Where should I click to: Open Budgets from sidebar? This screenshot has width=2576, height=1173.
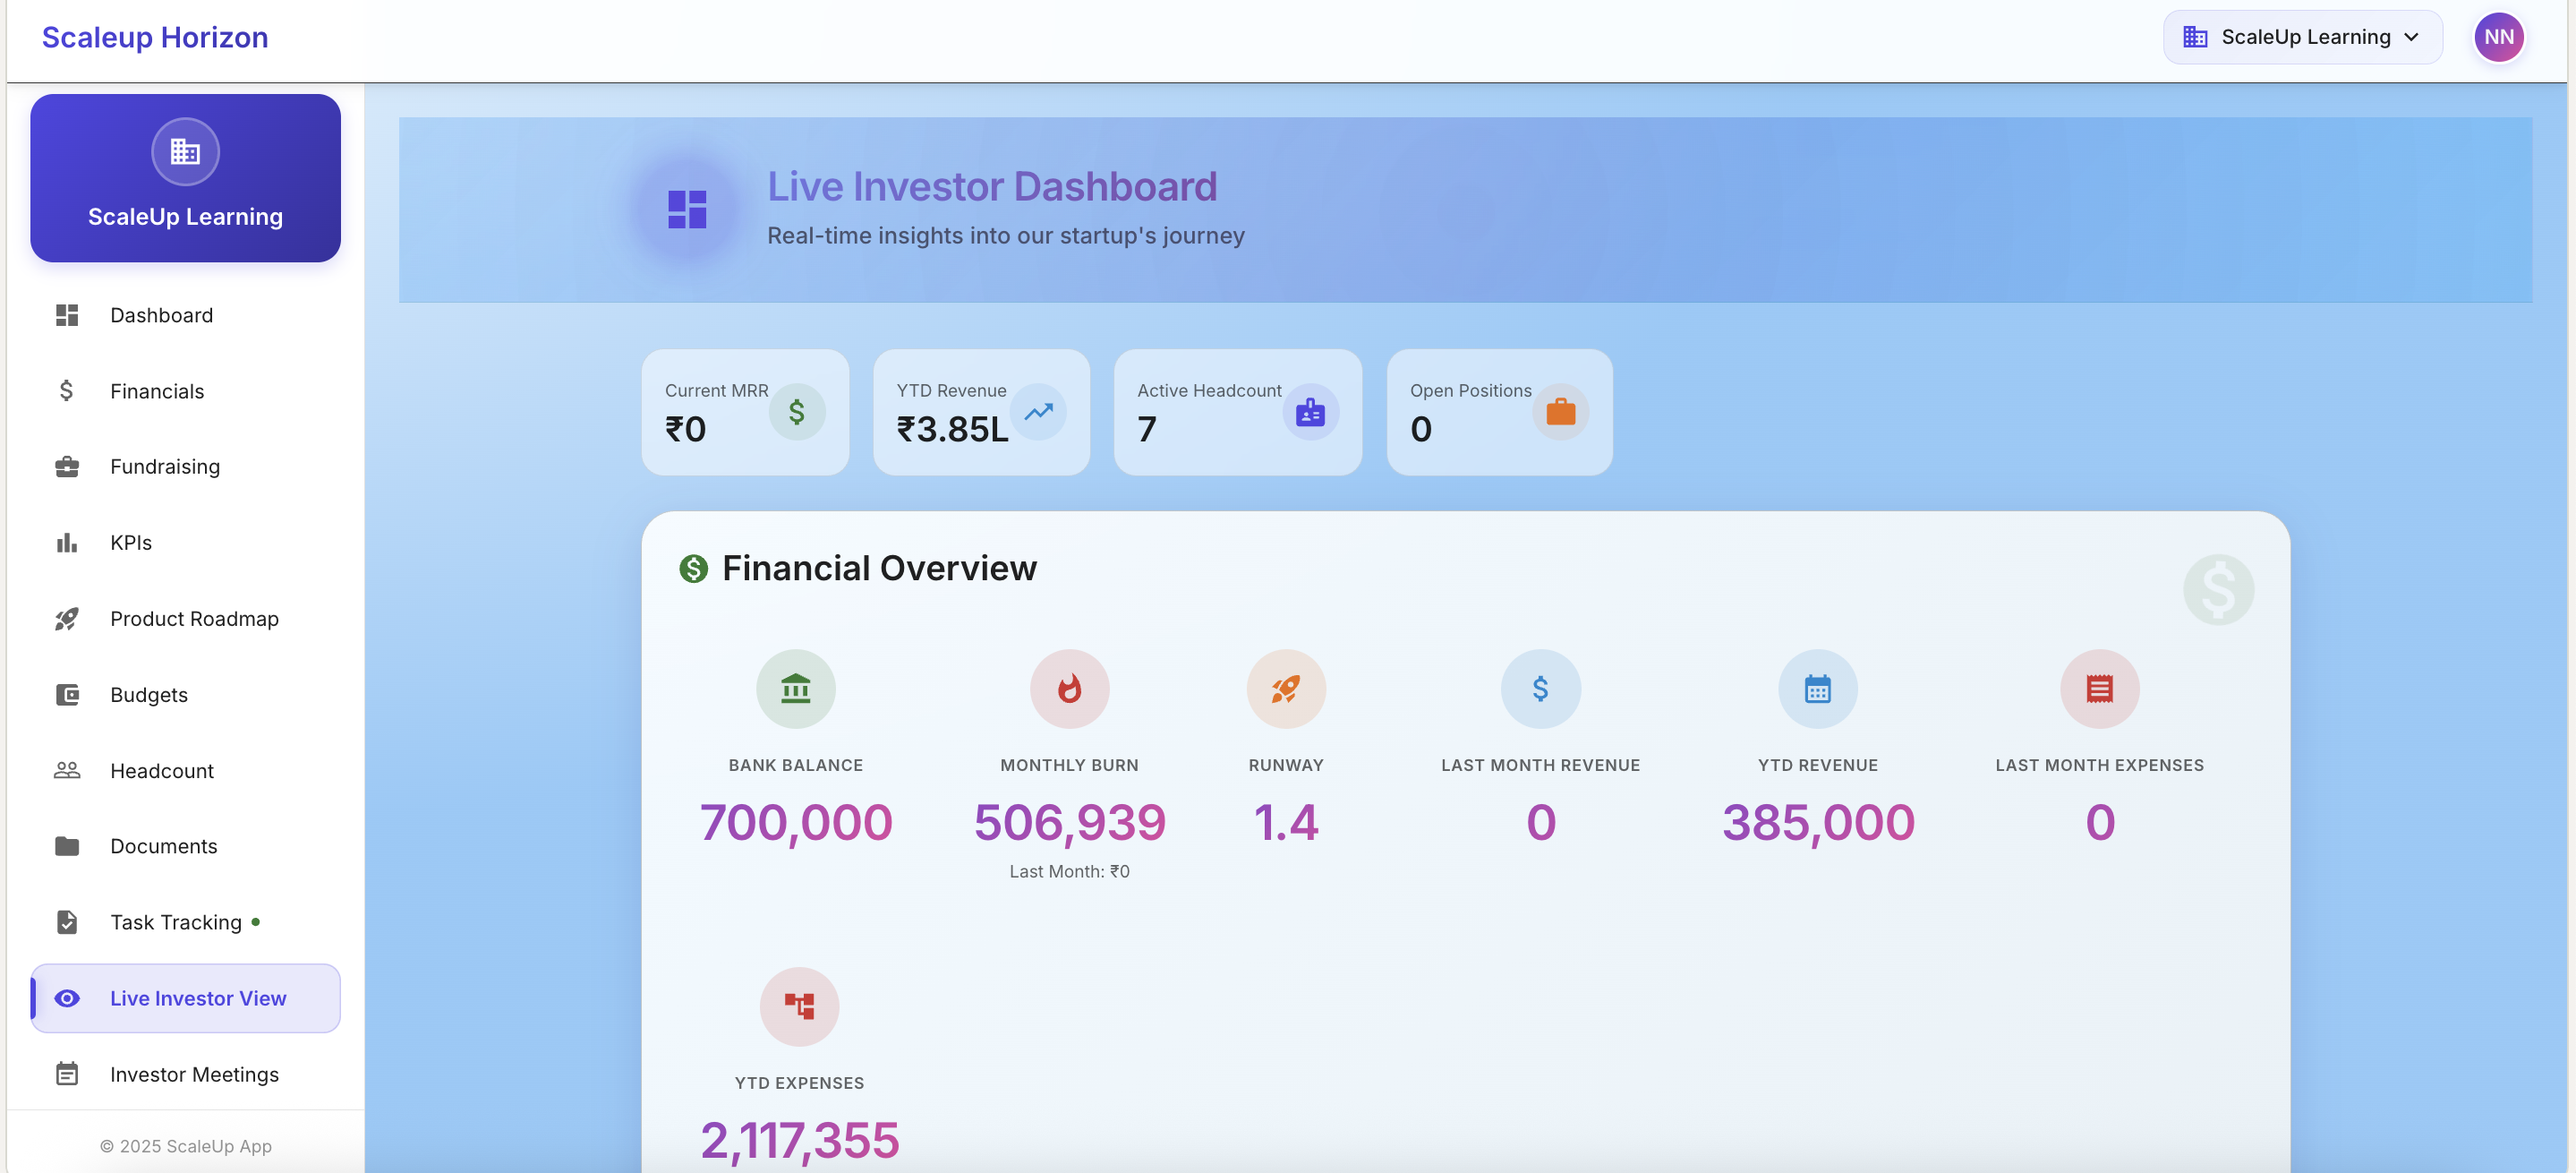click(x=185, y=695)
